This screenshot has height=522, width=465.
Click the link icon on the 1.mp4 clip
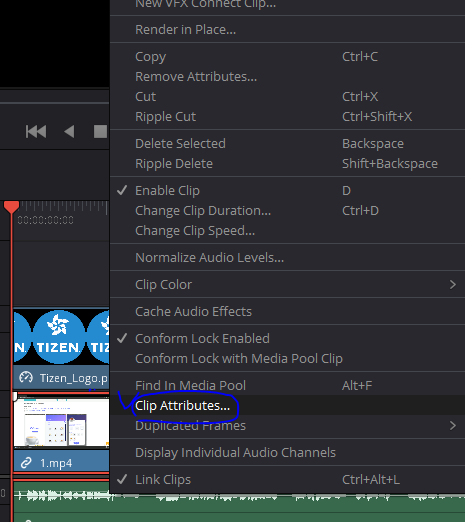pyautogui.click(x=26, y=463)
